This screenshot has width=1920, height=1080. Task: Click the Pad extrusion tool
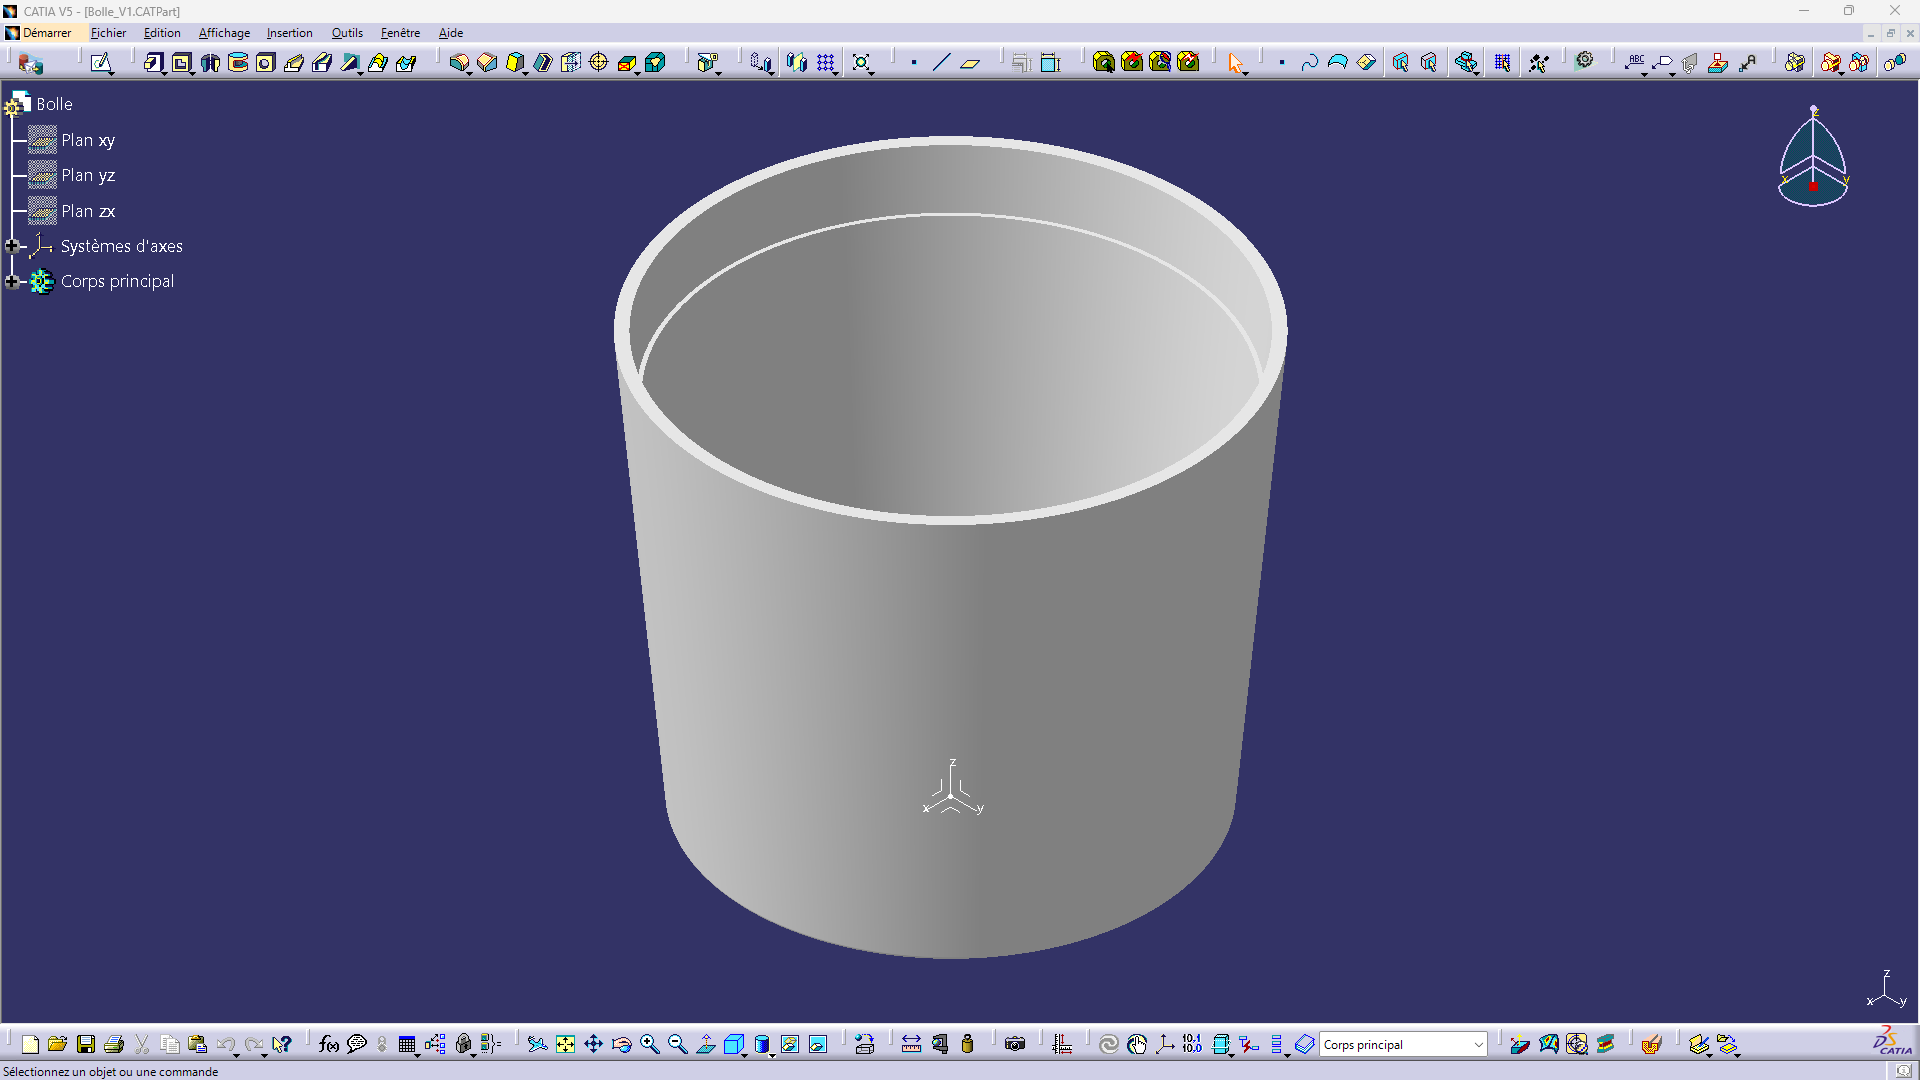(153, 63)
